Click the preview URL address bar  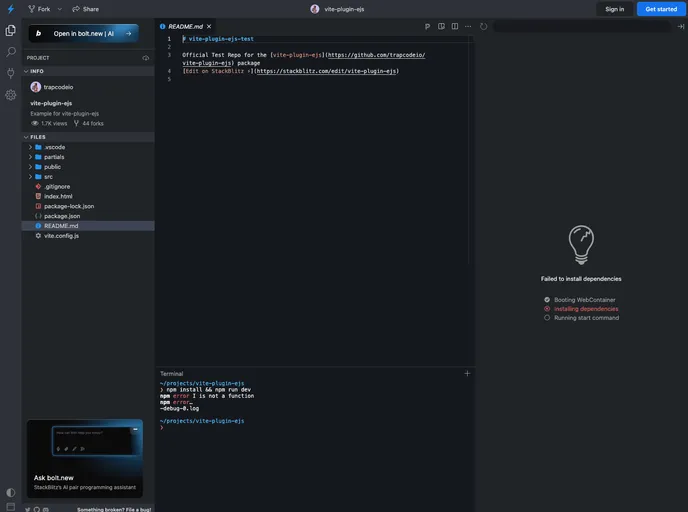pos(582,26)
